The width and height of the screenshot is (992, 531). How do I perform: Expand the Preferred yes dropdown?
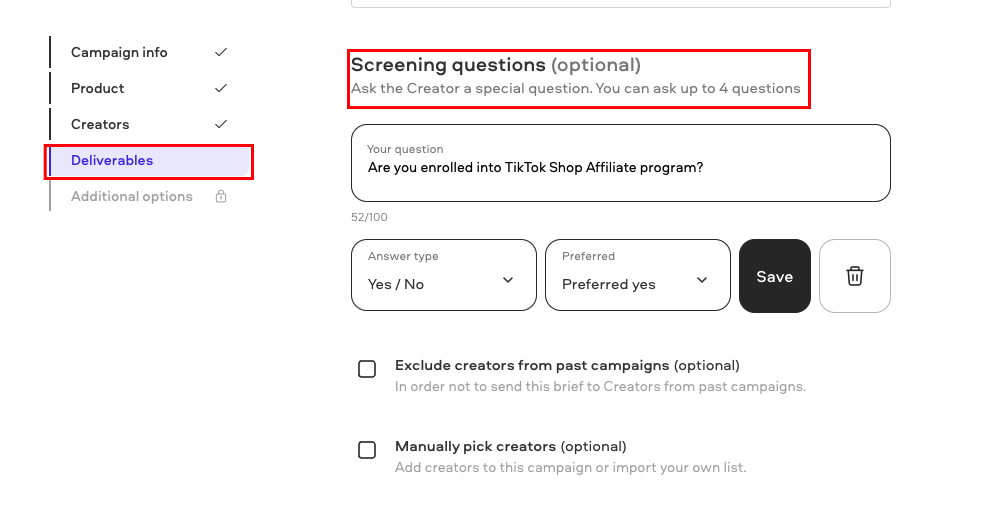638,275
